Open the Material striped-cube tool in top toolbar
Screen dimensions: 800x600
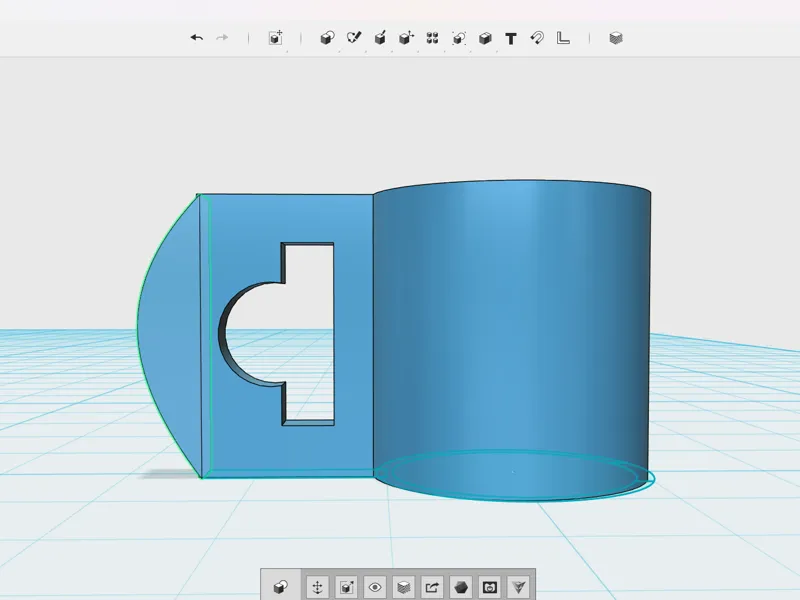[616, 38]
